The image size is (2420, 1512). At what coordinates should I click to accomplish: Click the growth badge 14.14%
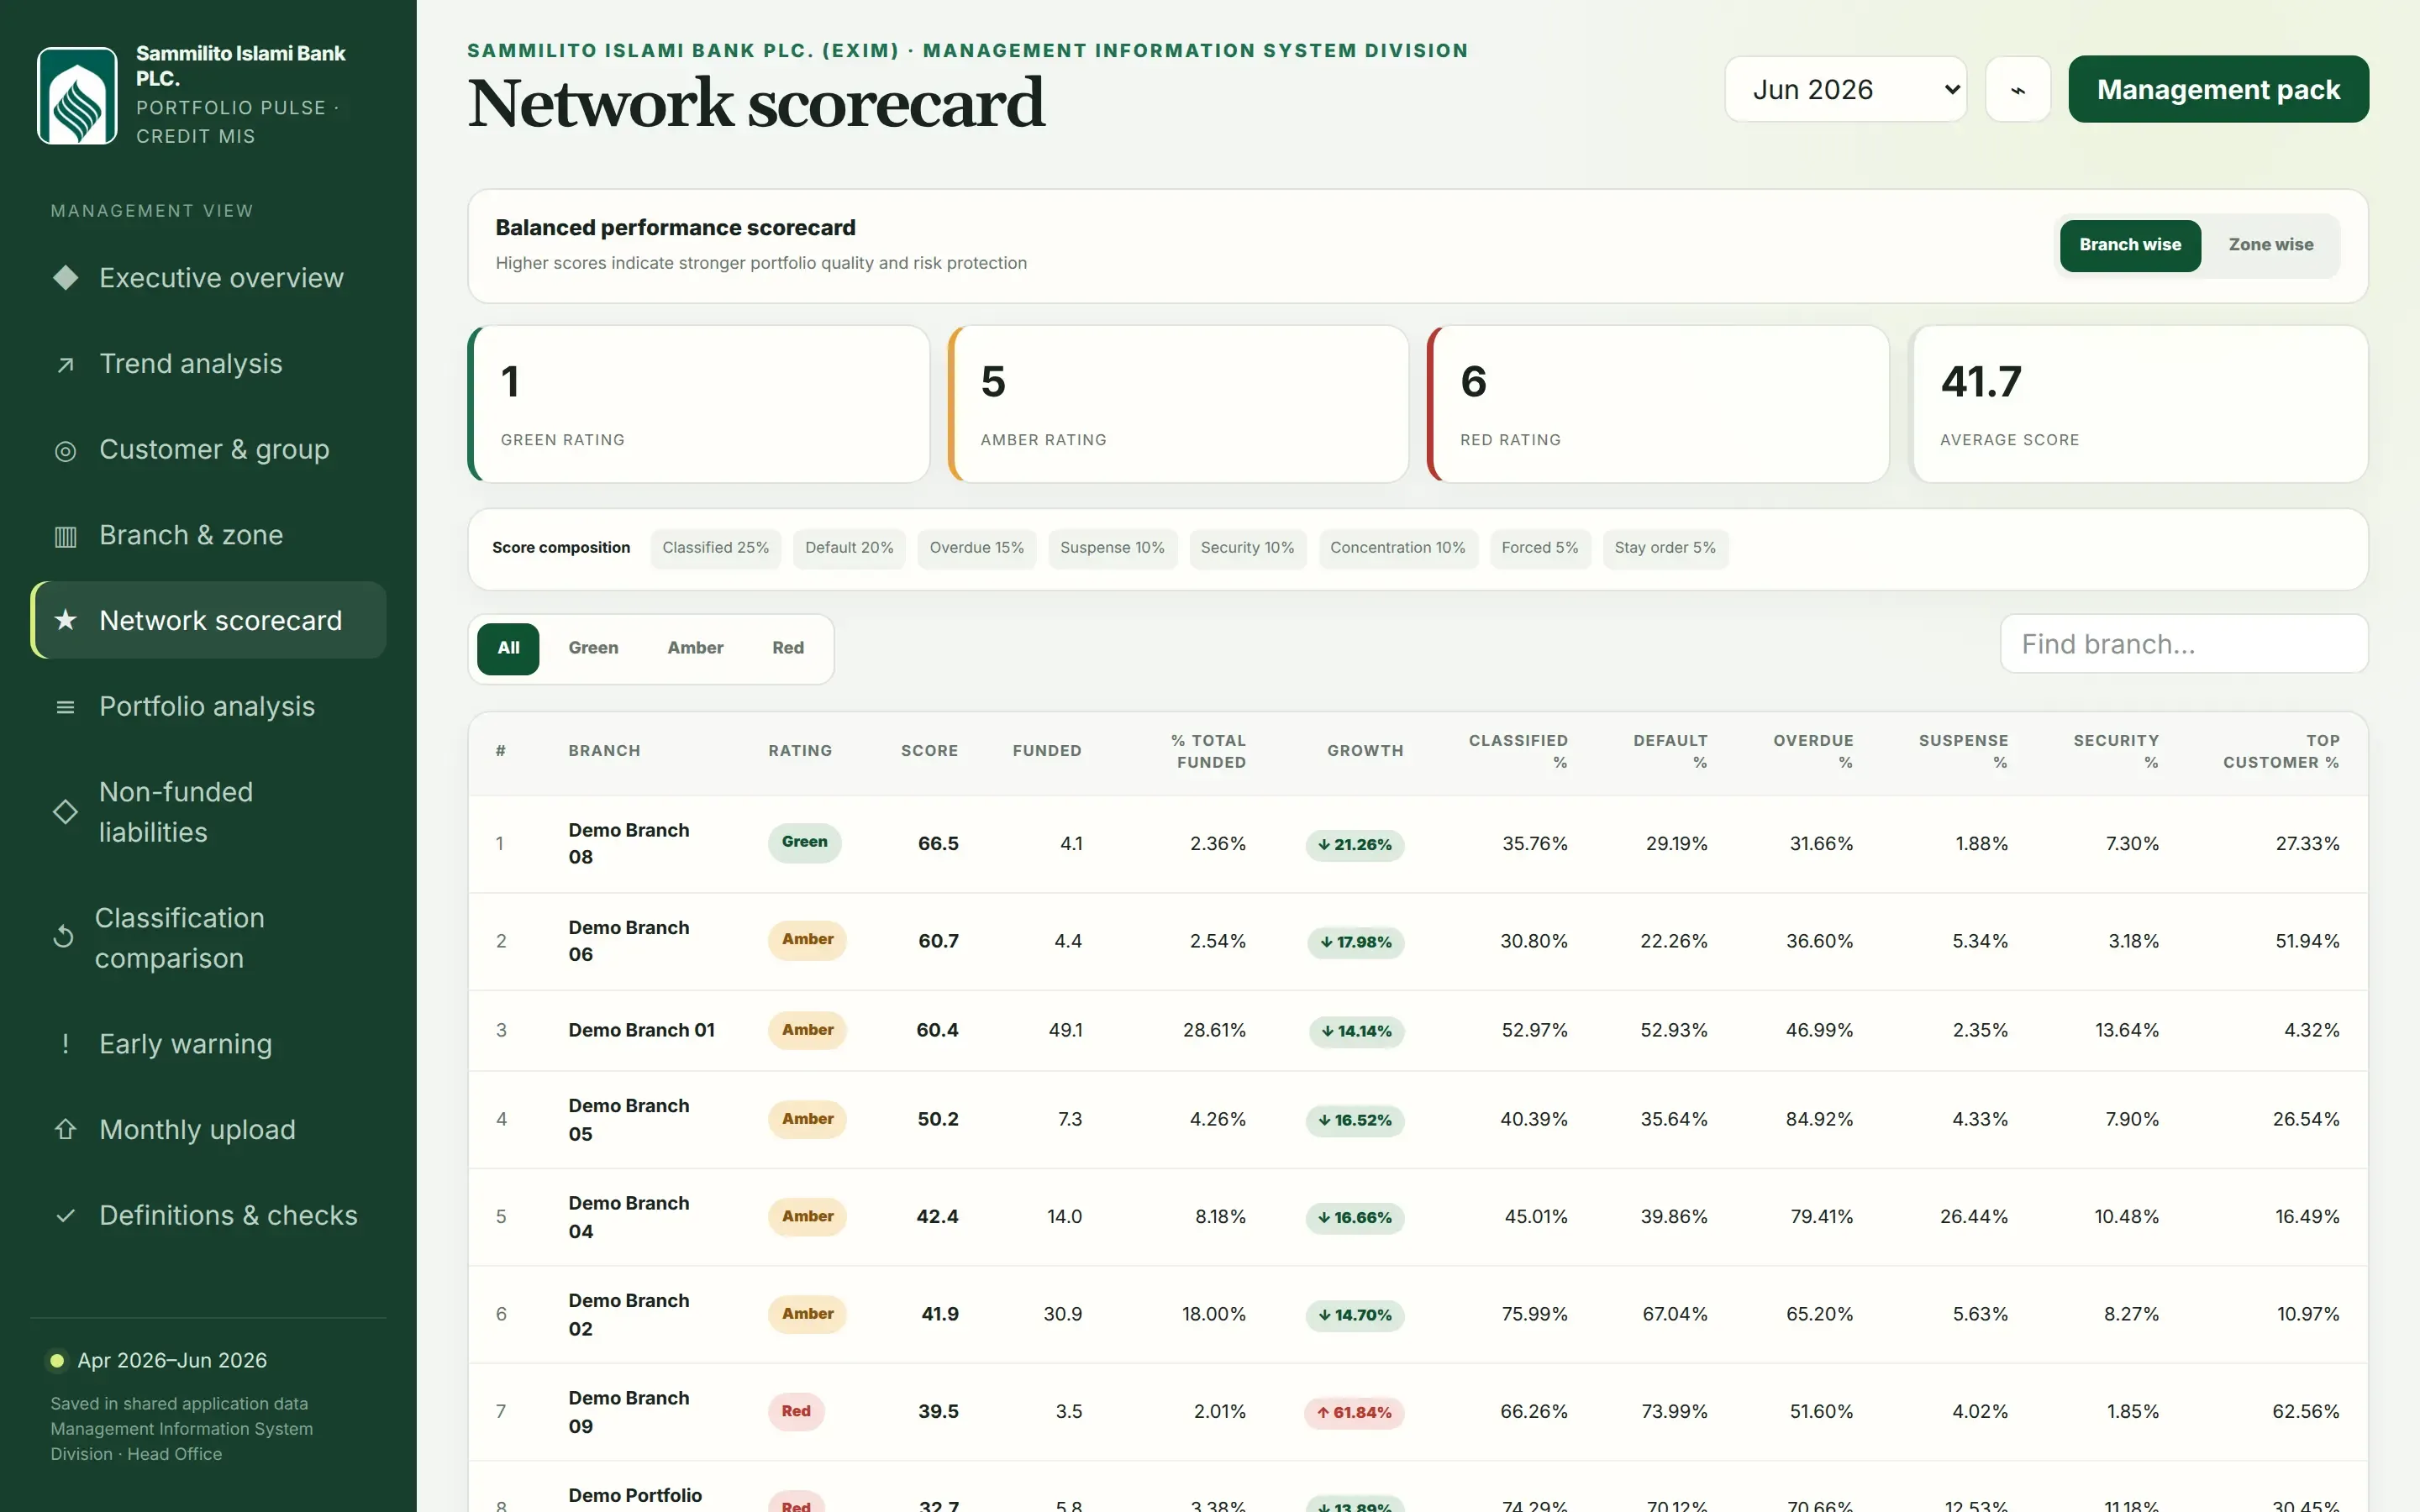pyautogui.click(x=1357, y=1032)
